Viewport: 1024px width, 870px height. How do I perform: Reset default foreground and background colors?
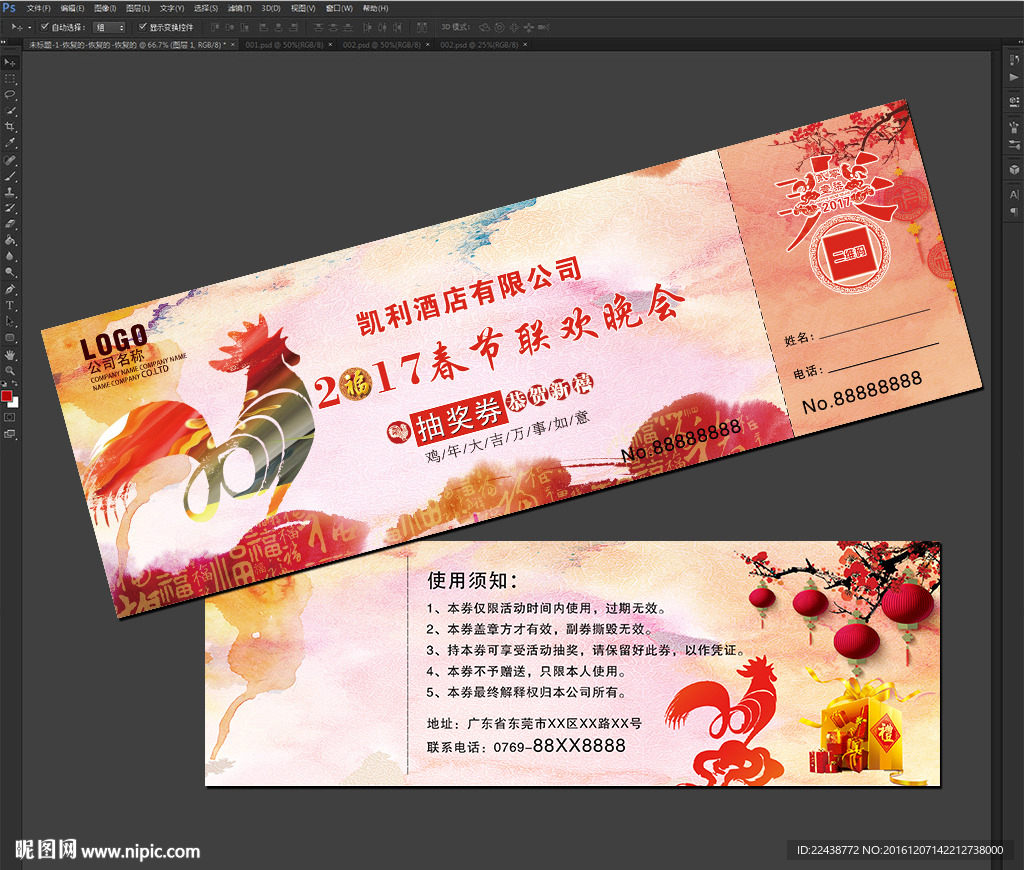(4, 385)
